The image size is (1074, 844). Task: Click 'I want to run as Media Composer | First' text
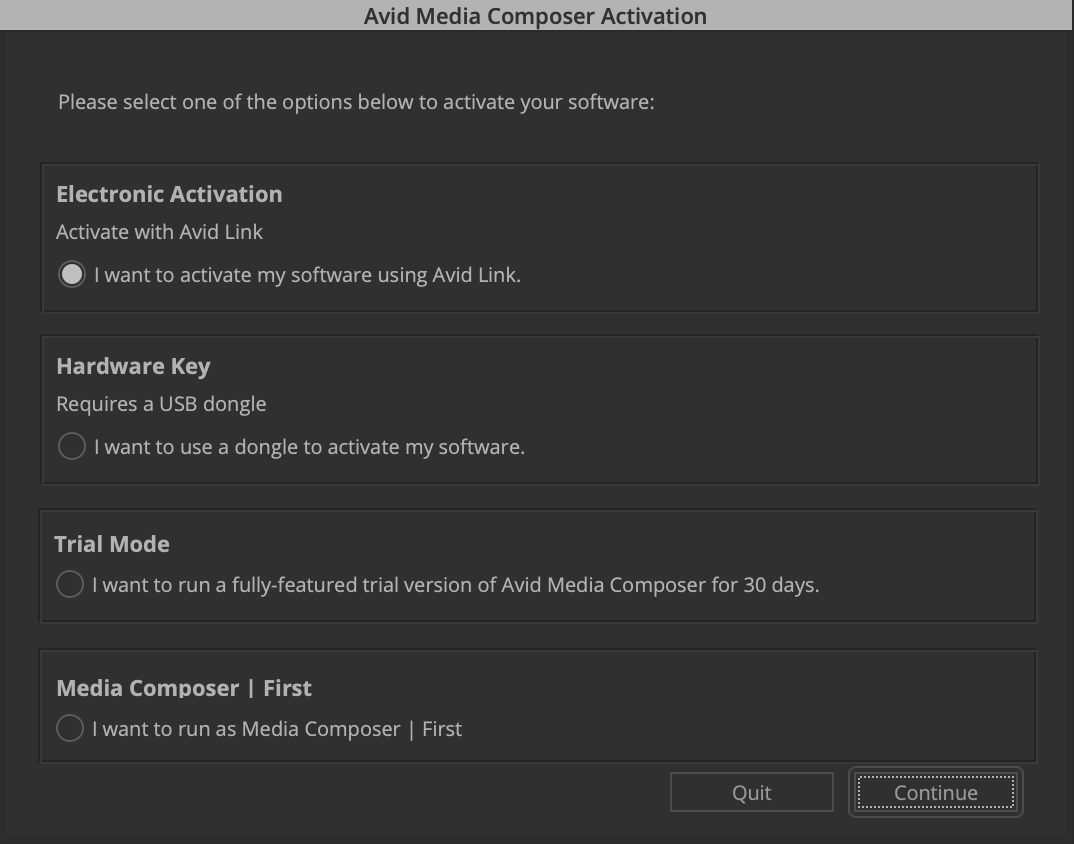[x=277, y=729]
